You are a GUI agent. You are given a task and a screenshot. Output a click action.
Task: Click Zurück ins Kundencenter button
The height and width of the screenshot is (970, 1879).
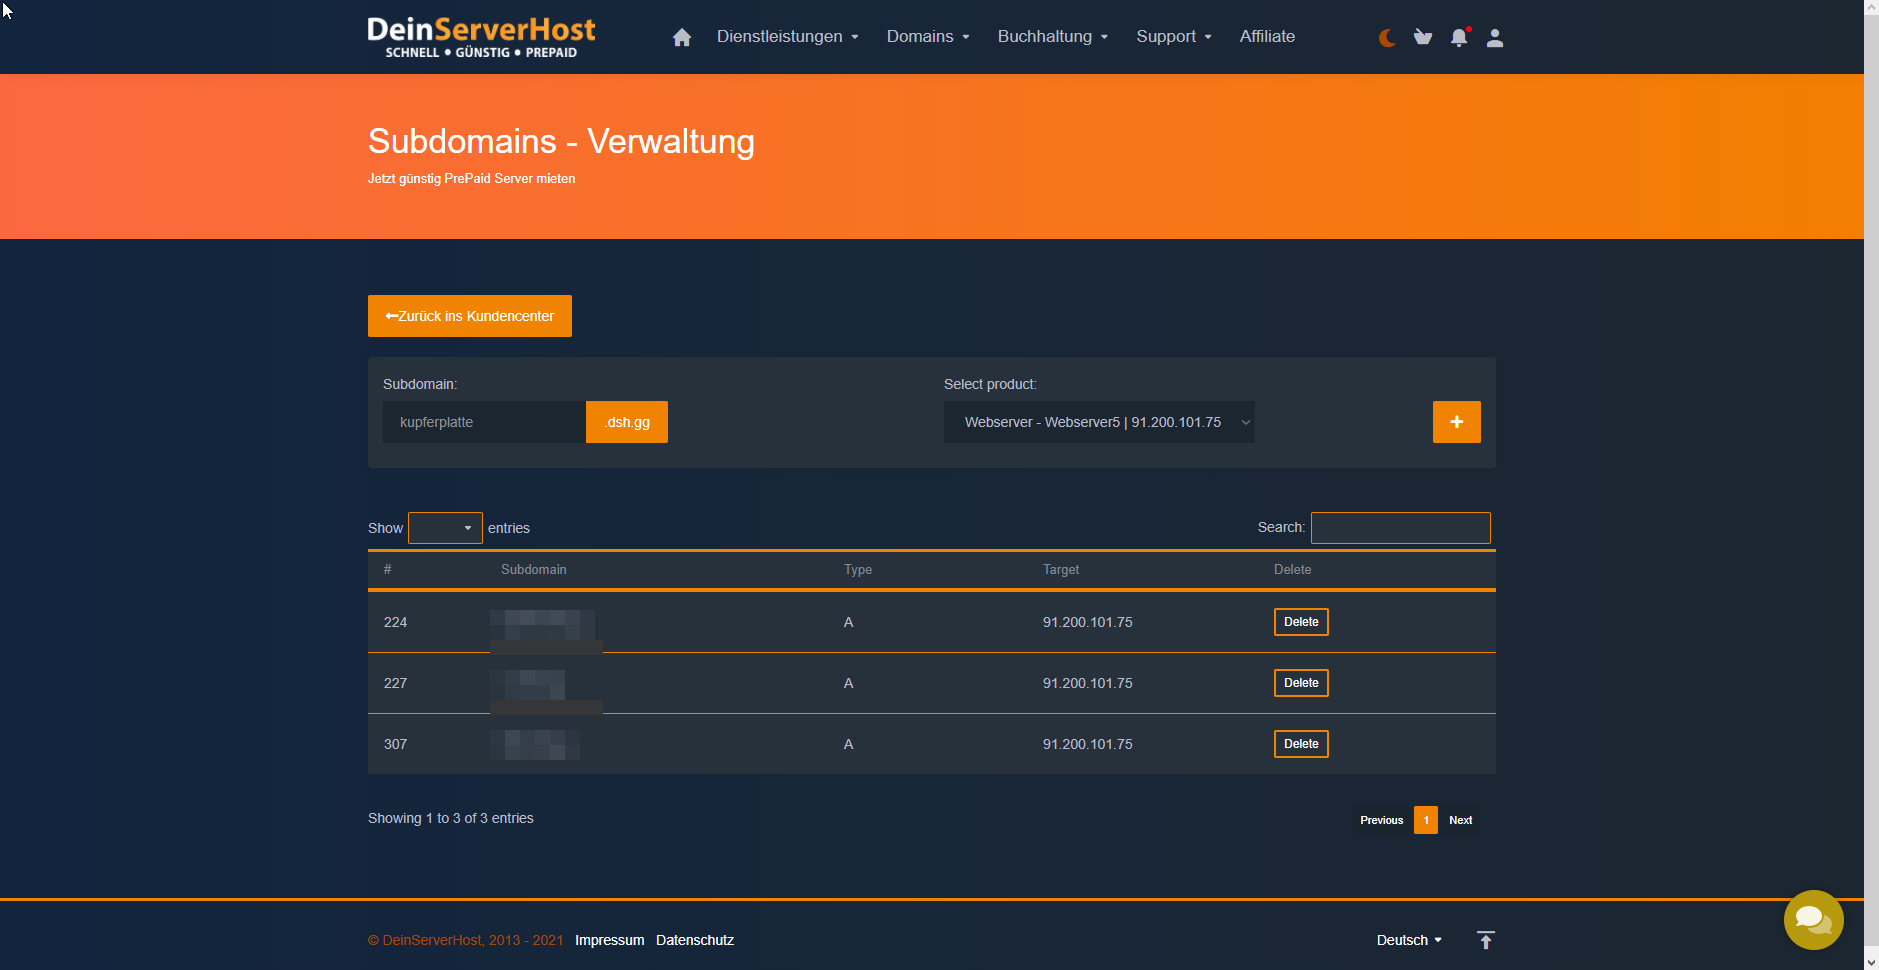469,316
